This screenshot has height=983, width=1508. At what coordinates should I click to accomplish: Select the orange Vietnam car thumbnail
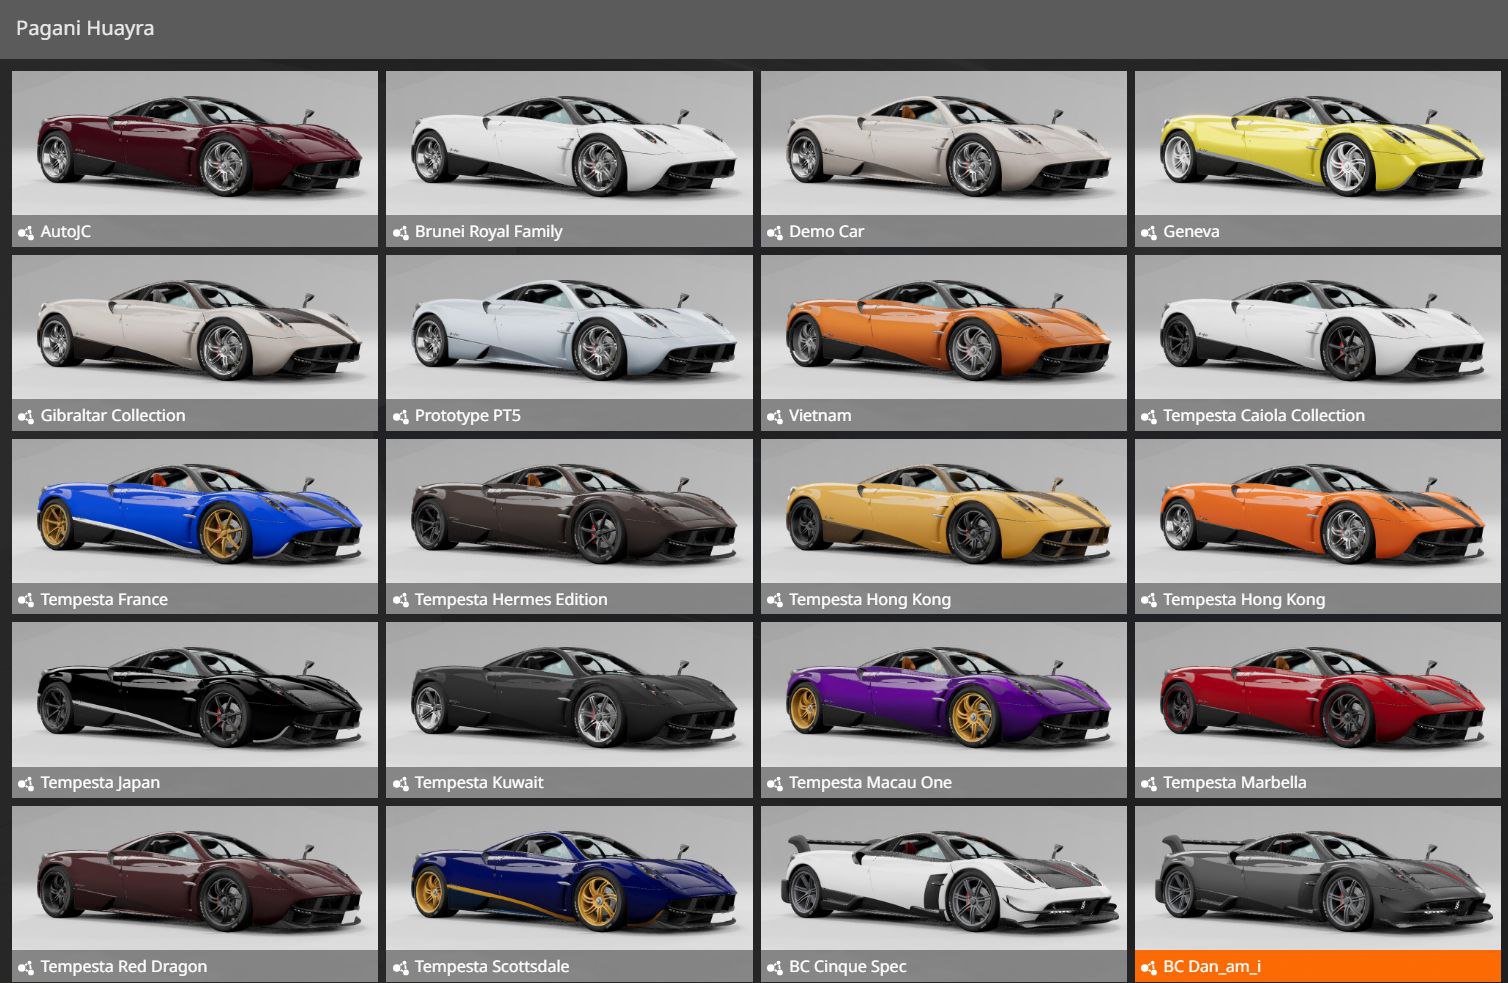coord(943,327)
